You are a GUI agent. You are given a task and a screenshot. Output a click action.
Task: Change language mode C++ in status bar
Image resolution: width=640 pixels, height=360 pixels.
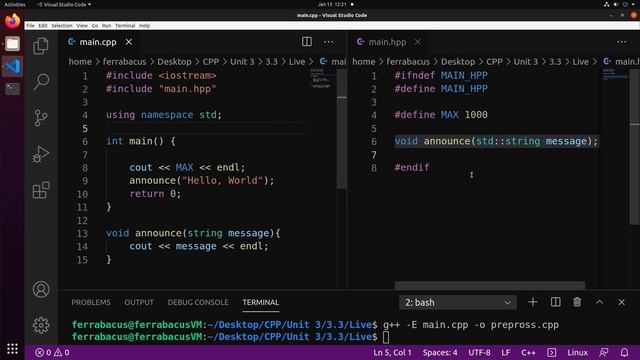[x=528, y=352]
